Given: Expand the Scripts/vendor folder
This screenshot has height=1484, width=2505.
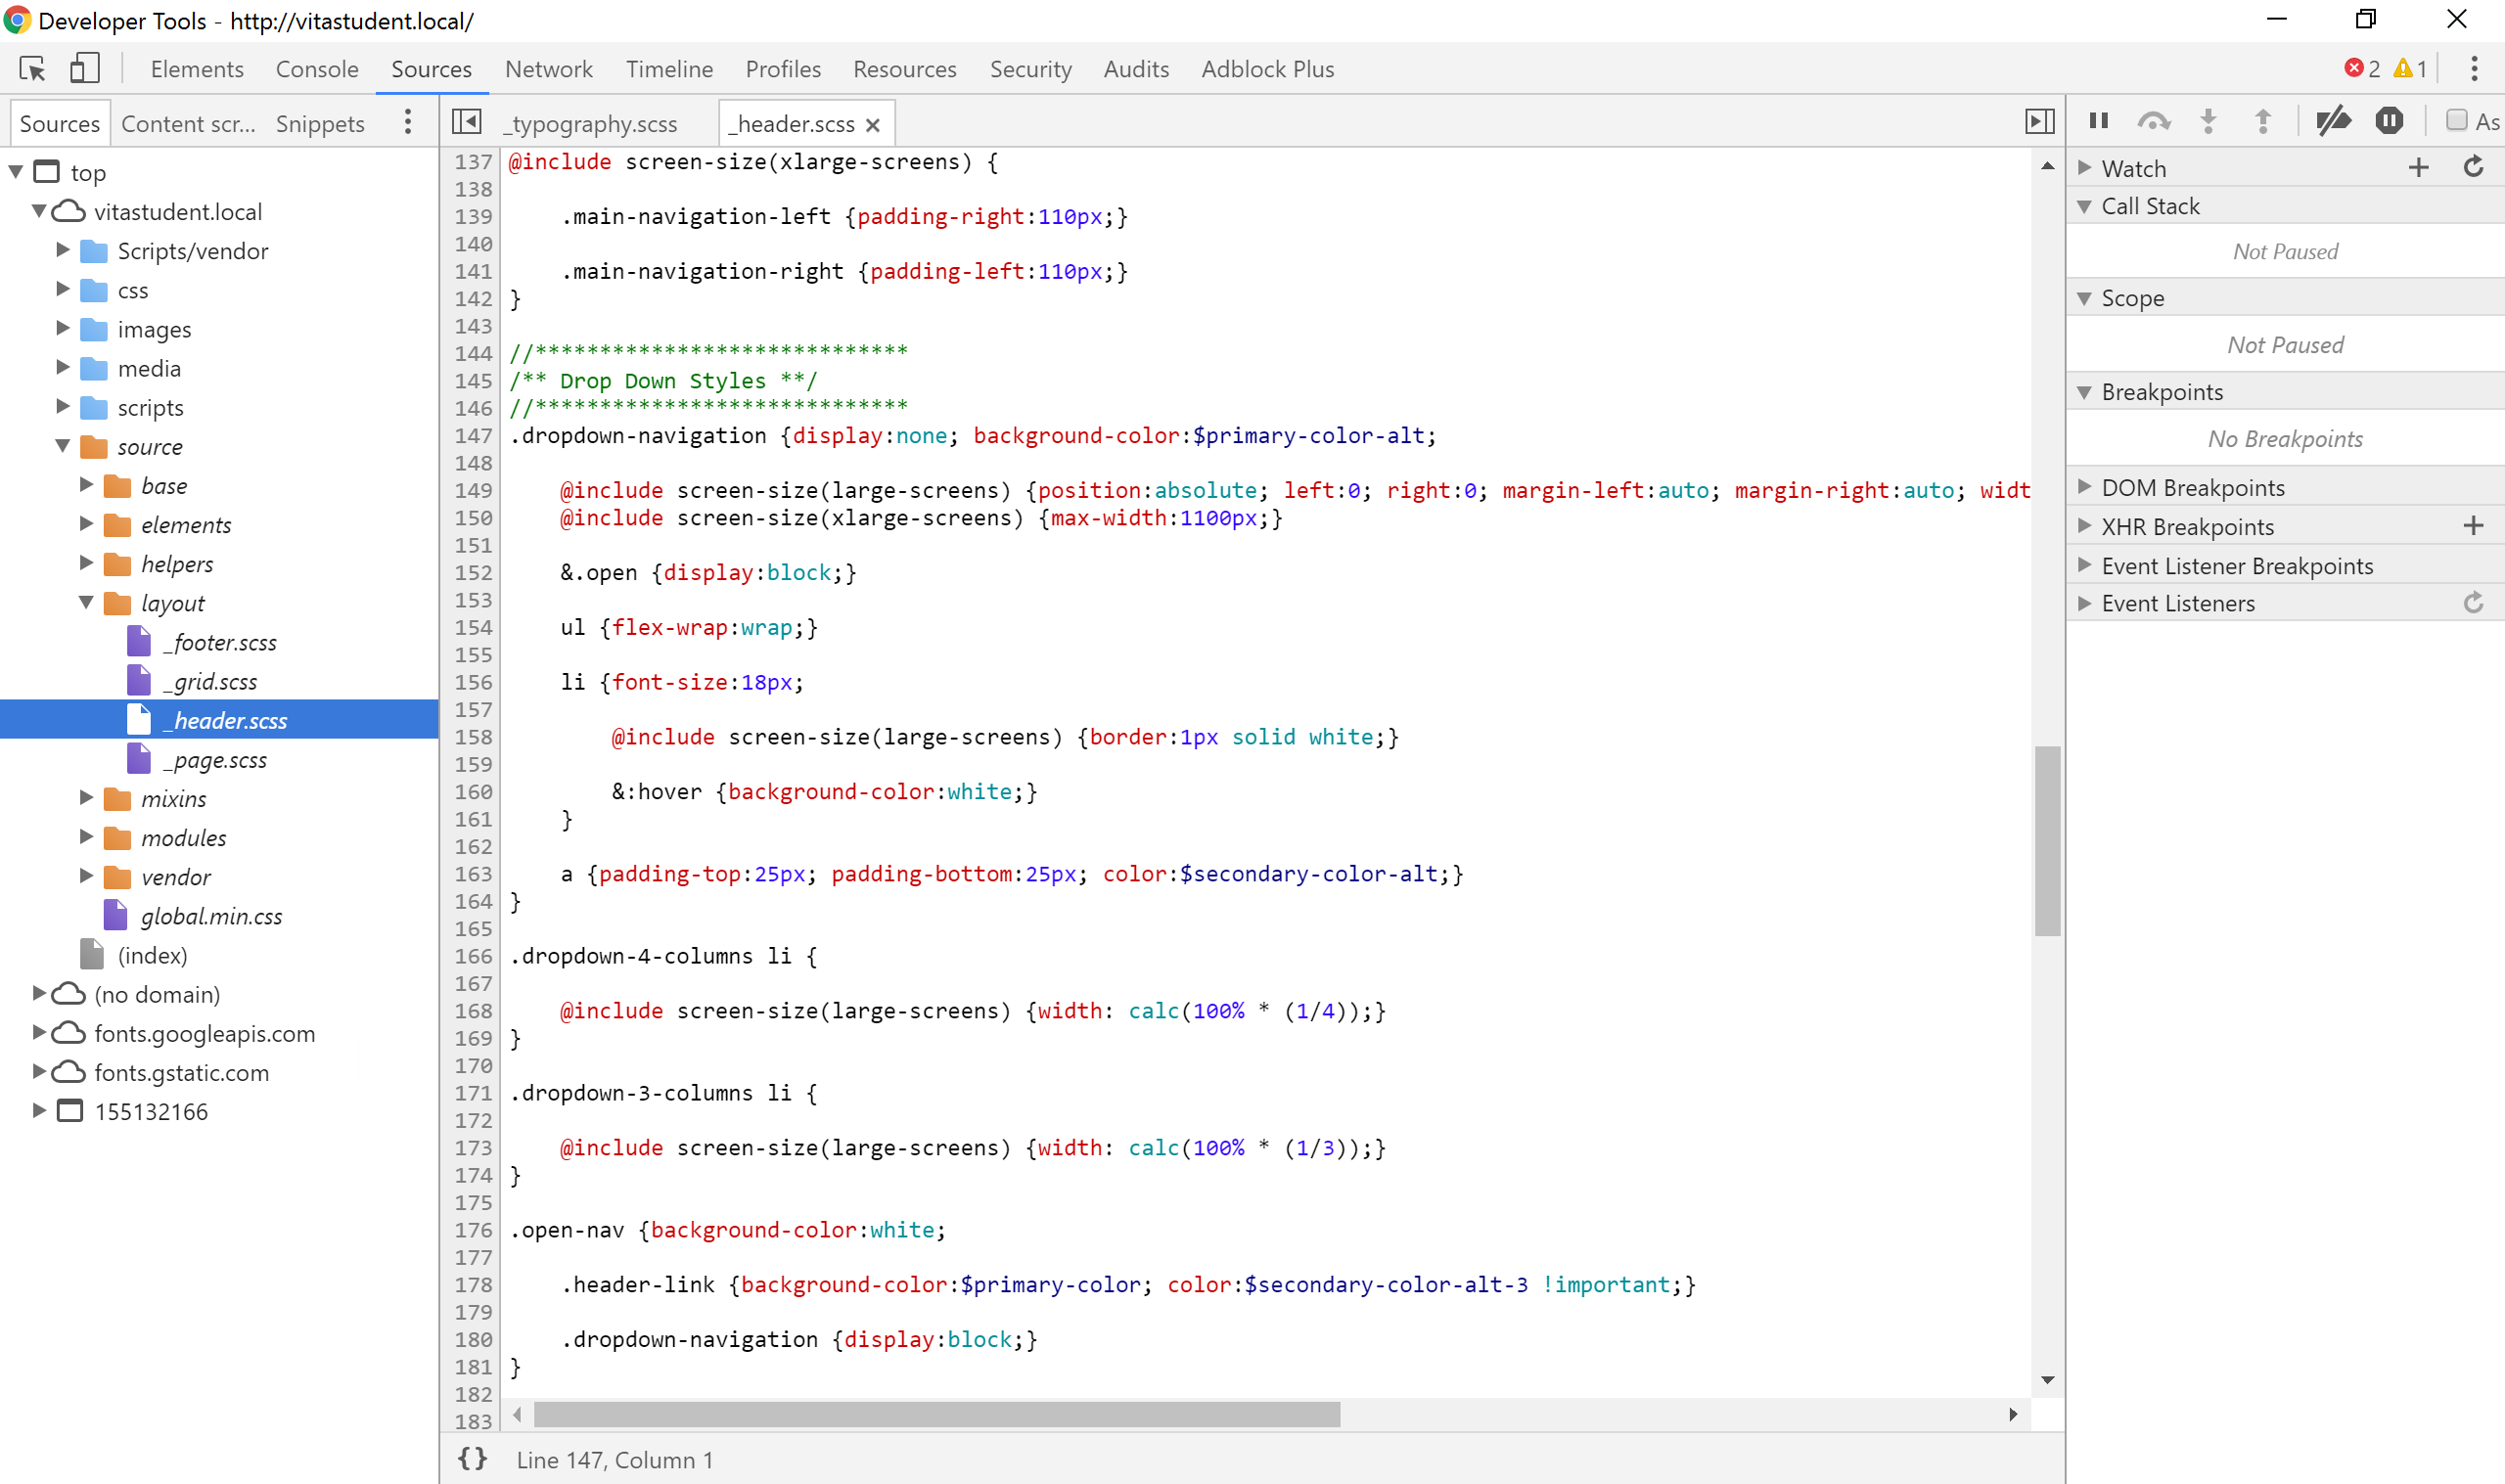Looking at the screenshot, I should click(x=63, y=250).
